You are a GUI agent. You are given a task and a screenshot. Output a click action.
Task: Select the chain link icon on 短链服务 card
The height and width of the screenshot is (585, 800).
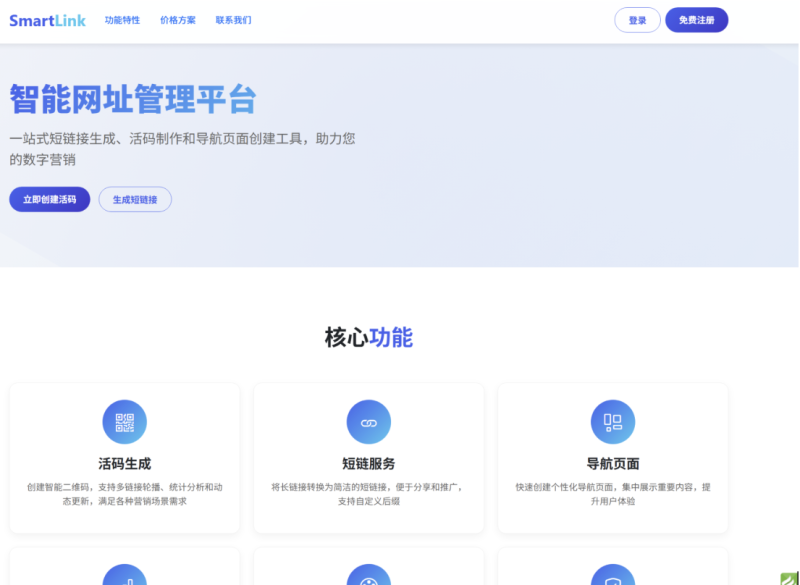pos(369,421)
